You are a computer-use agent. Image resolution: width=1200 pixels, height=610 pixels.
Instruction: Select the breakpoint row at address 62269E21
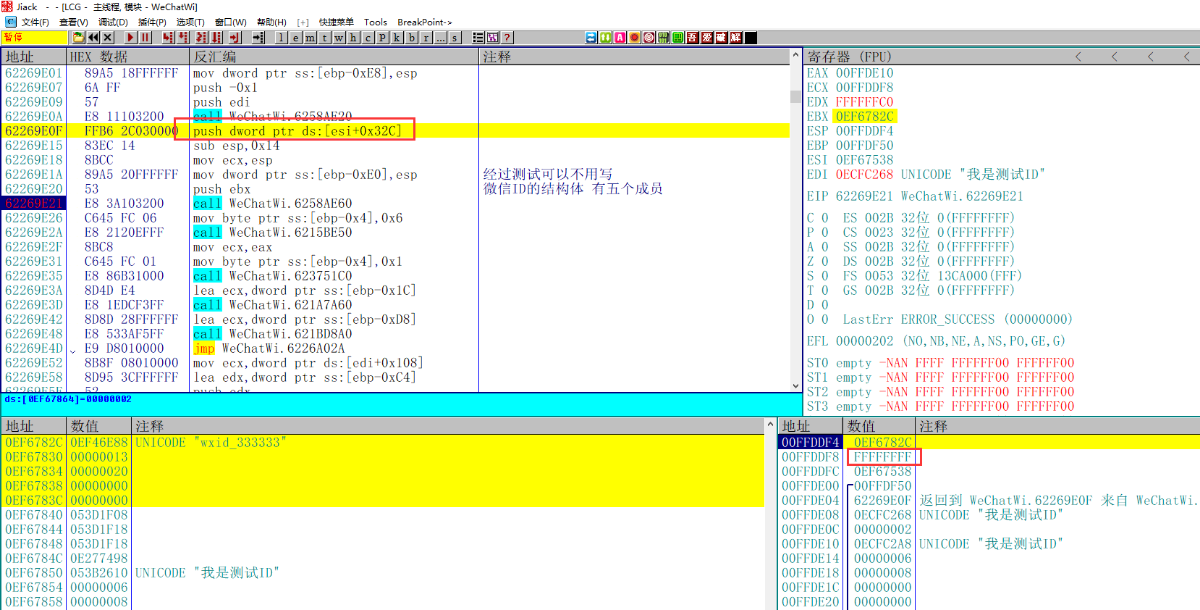point(395,203)
